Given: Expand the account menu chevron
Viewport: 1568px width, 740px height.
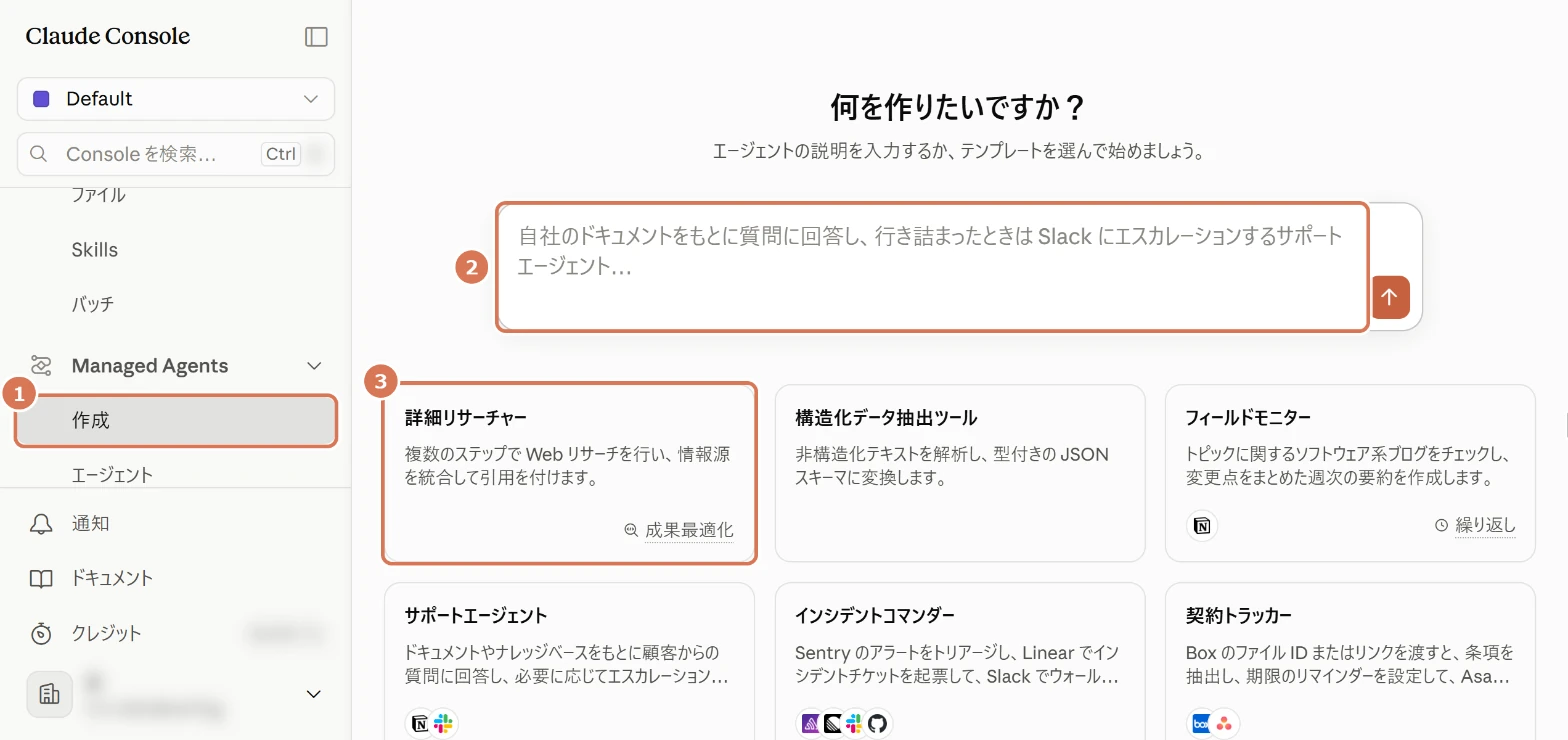Looking at the screenshot, I should 313,694.
